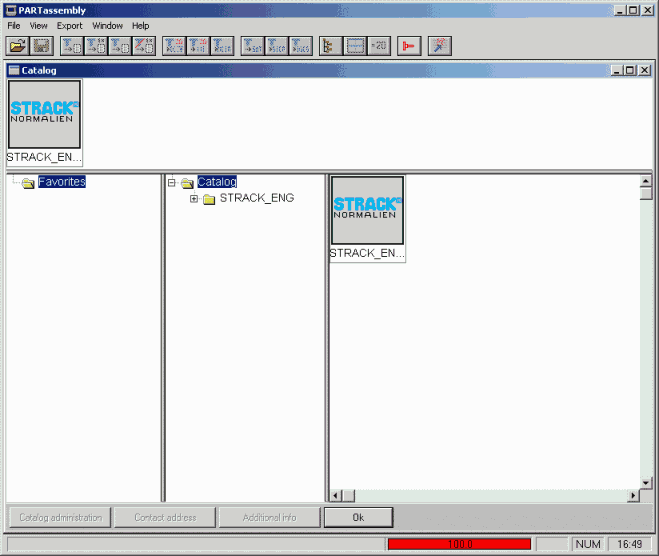The width and height of the screenshot is (659, 556).
Task: Minimize the Catalog child window
Action: pyautogui.click(x=617, y=70)
